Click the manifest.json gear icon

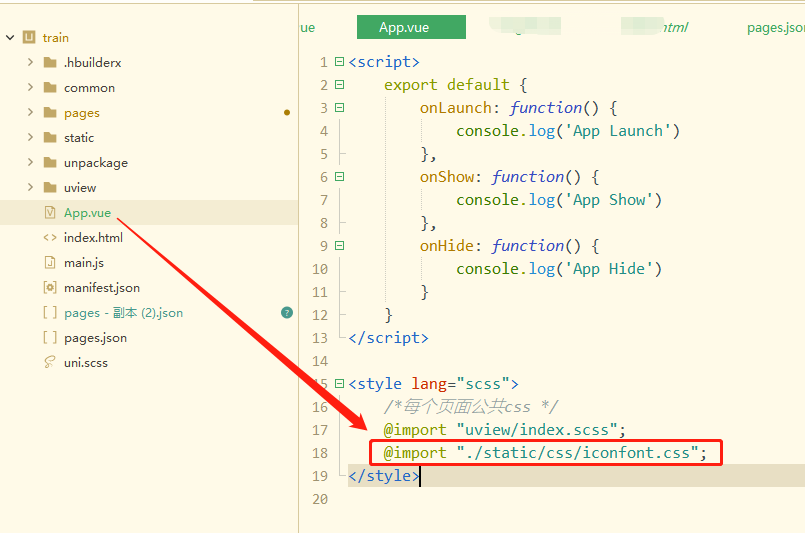[50, 288]
